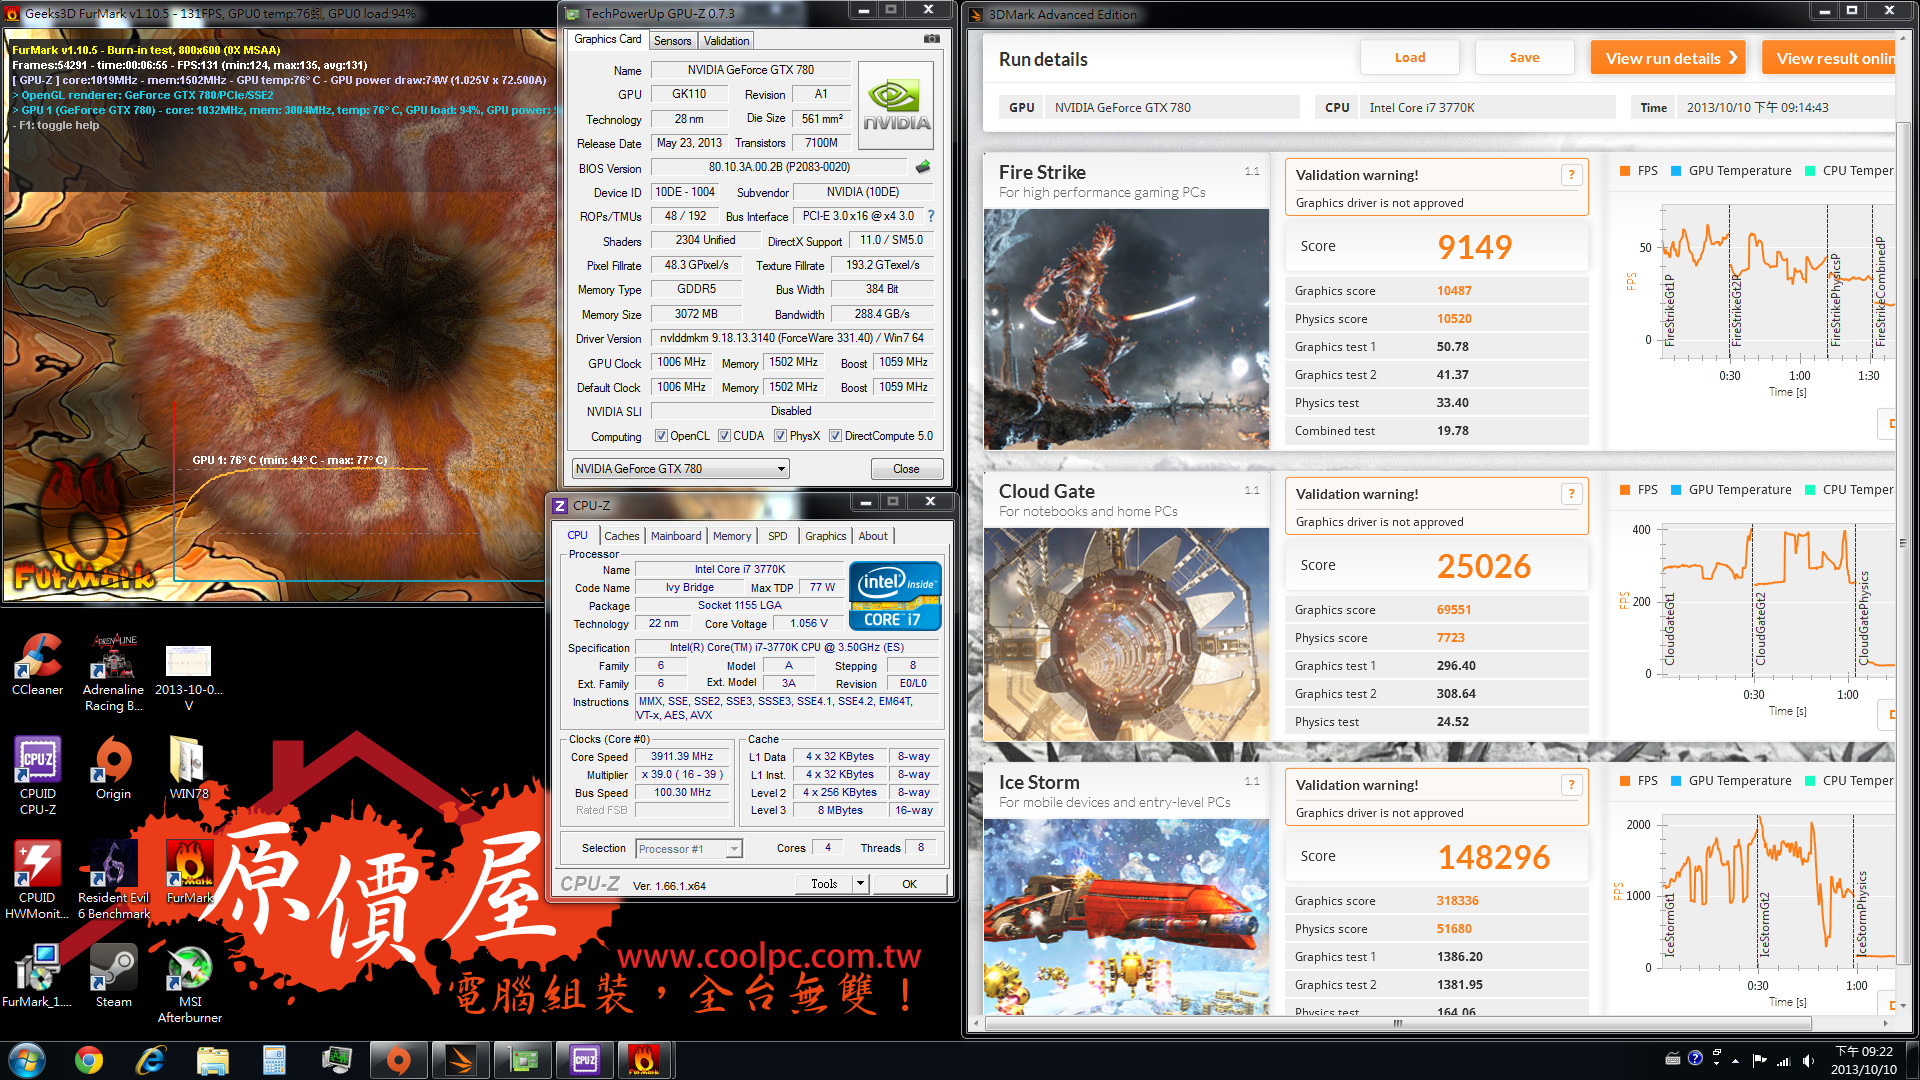Open the Fire Strike validation warning help icon

click(1571, 175)
